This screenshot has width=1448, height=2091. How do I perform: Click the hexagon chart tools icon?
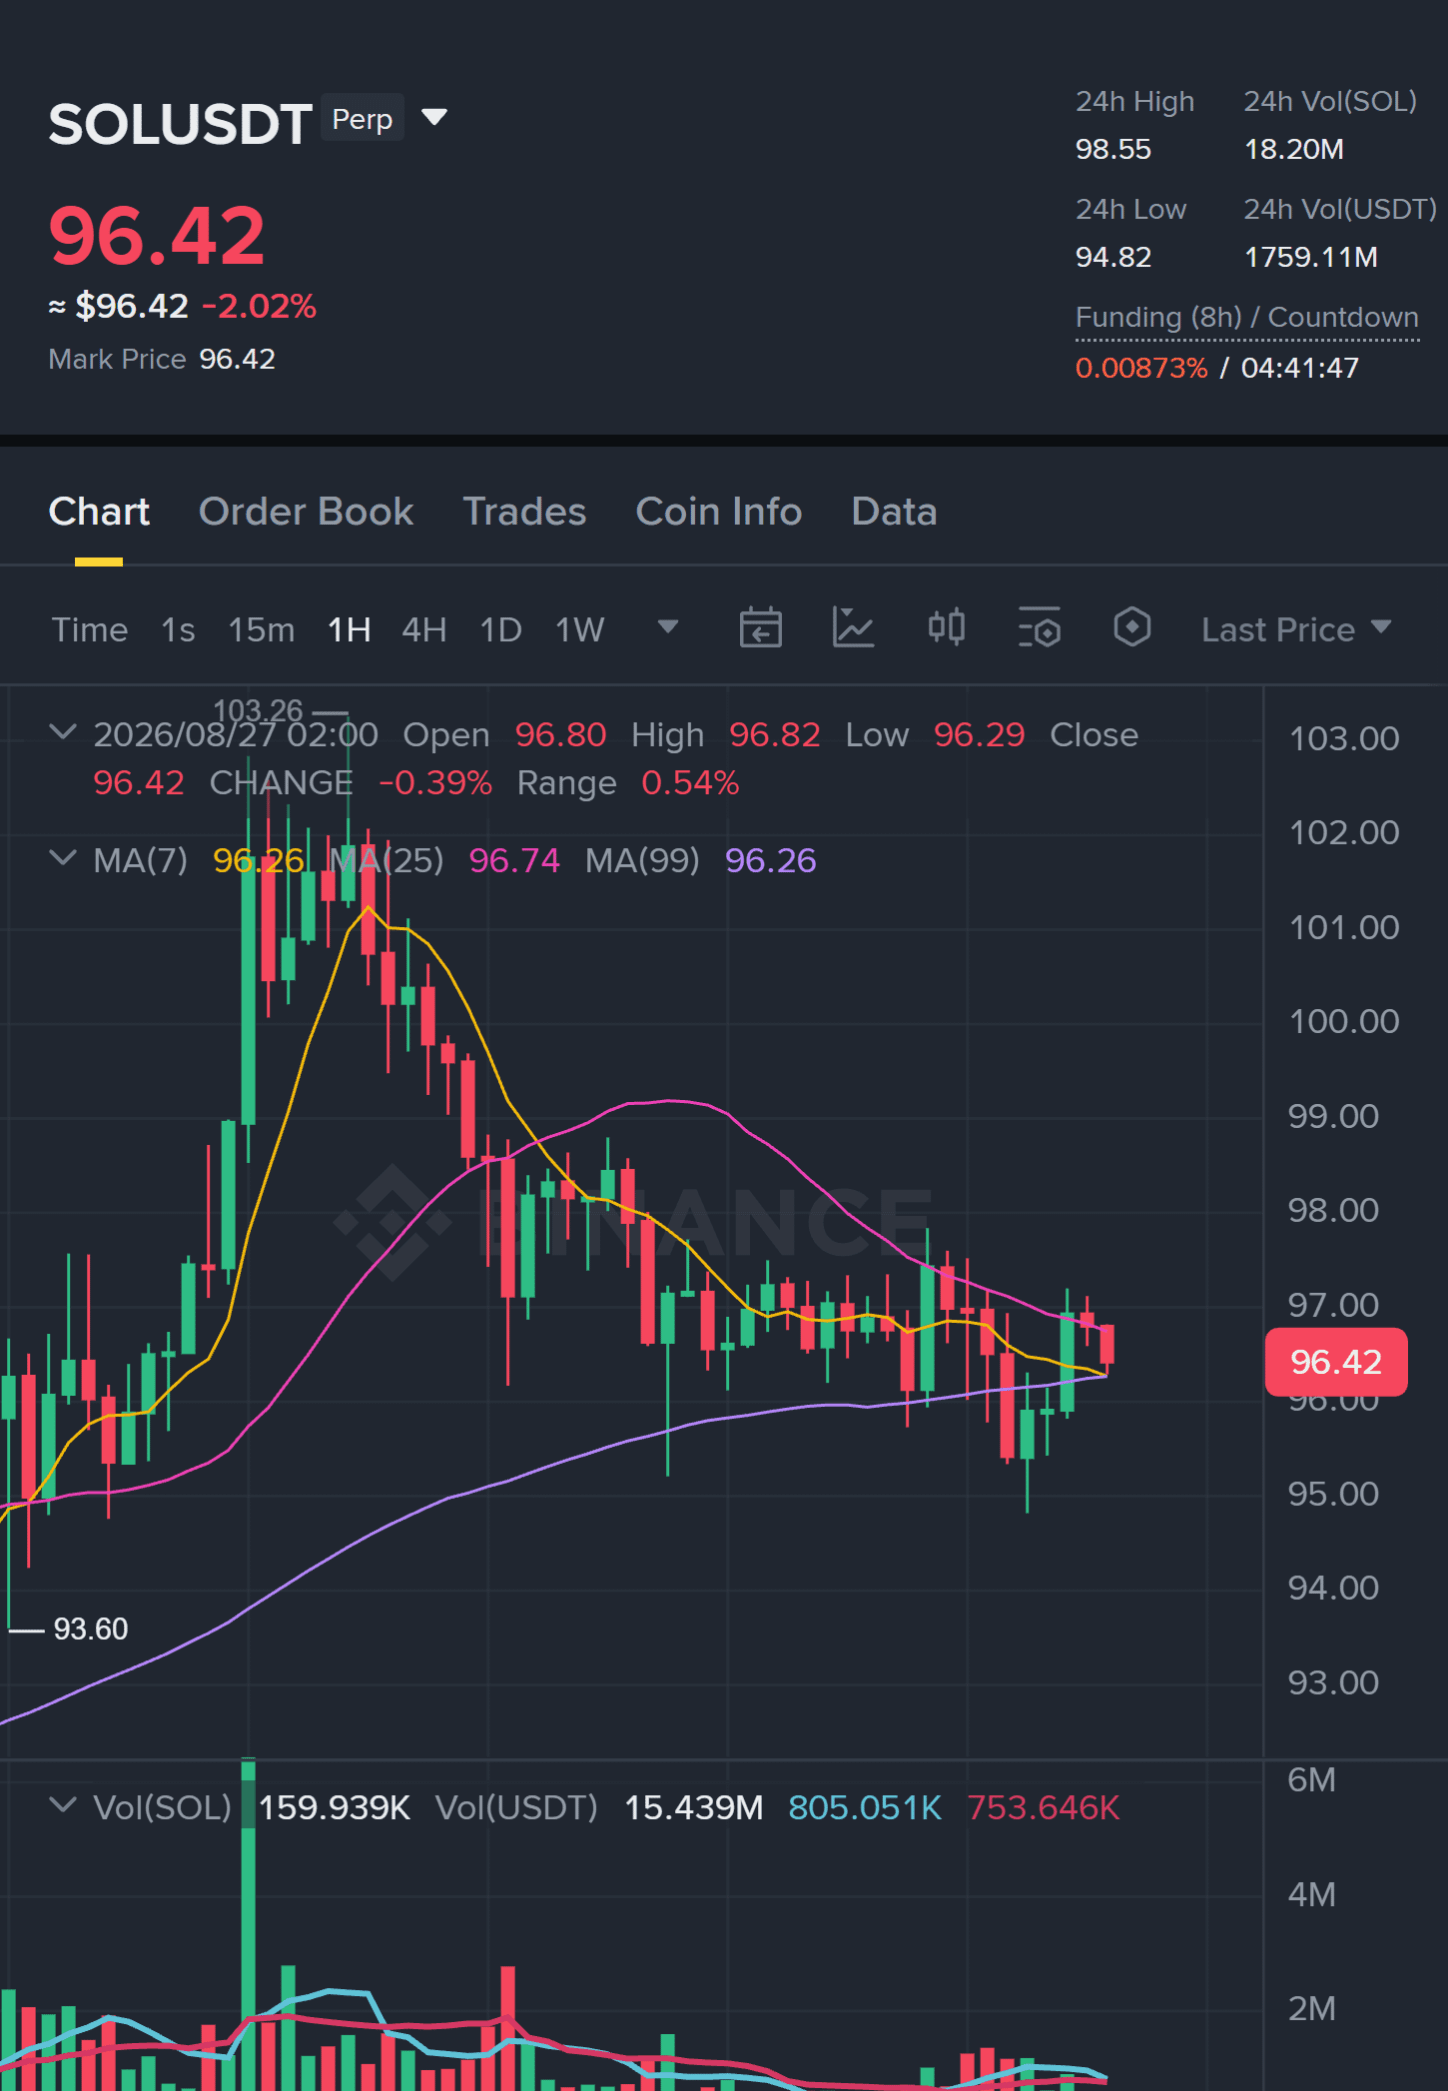click(x=1132, y=628)
